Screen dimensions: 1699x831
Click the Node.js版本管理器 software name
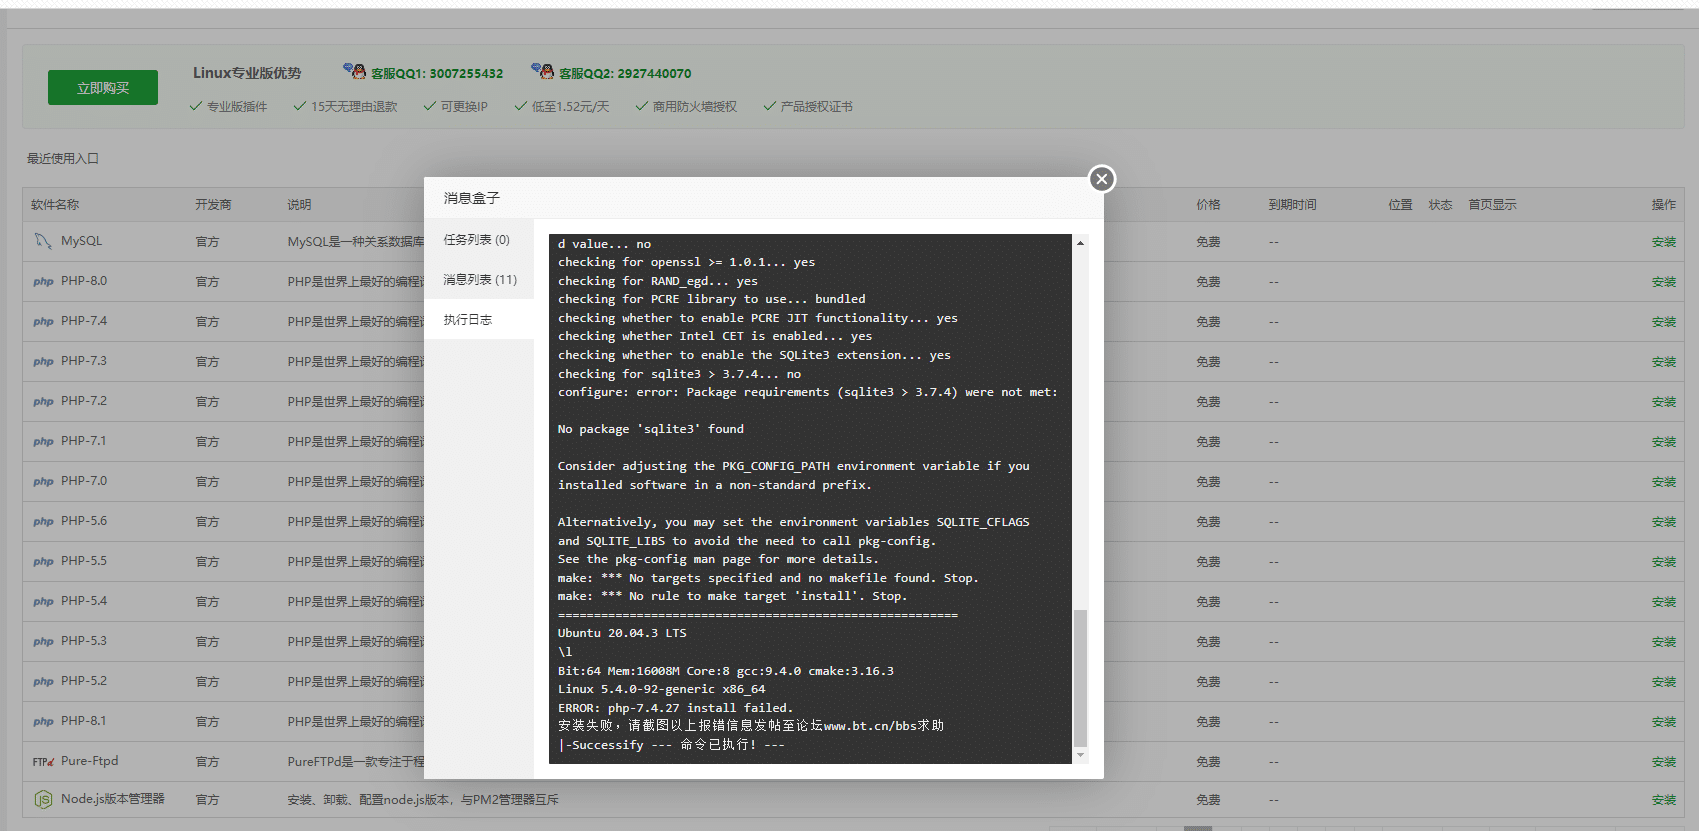point(113,799)
